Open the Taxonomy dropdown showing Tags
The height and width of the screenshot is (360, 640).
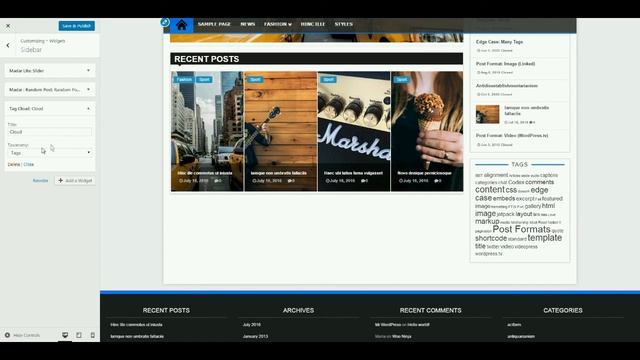(x=50, y=153)
